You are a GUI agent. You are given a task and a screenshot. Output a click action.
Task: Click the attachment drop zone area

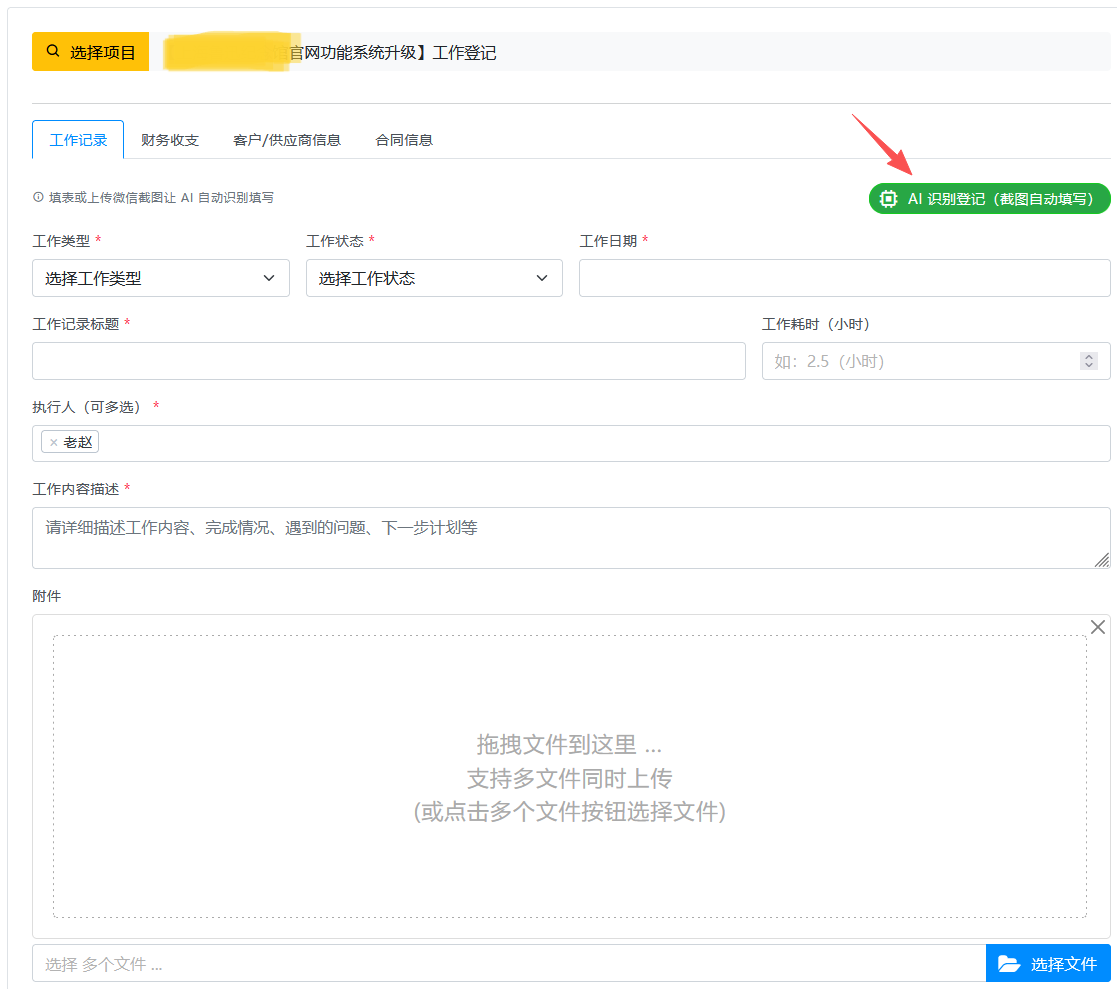tap(570, 777)
